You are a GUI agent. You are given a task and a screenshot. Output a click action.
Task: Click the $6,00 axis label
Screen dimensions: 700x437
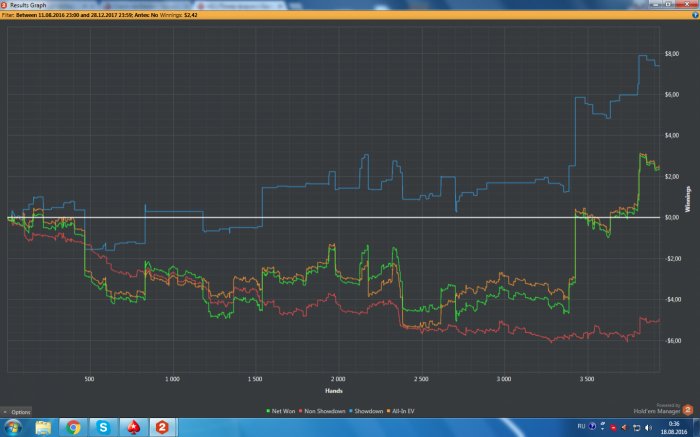[x=671, y=95]
